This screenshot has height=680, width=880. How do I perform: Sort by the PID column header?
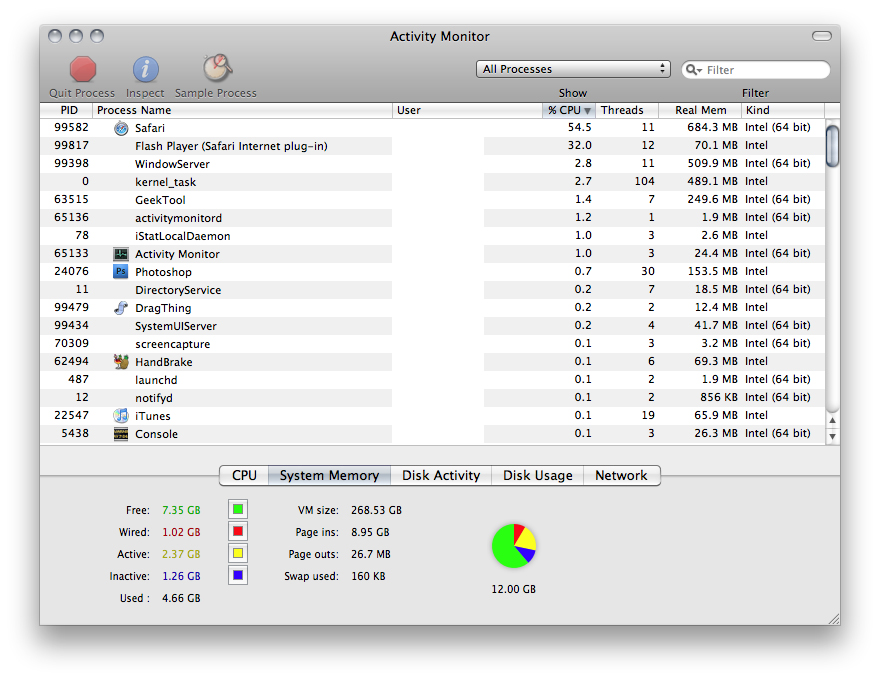(66, 110)
